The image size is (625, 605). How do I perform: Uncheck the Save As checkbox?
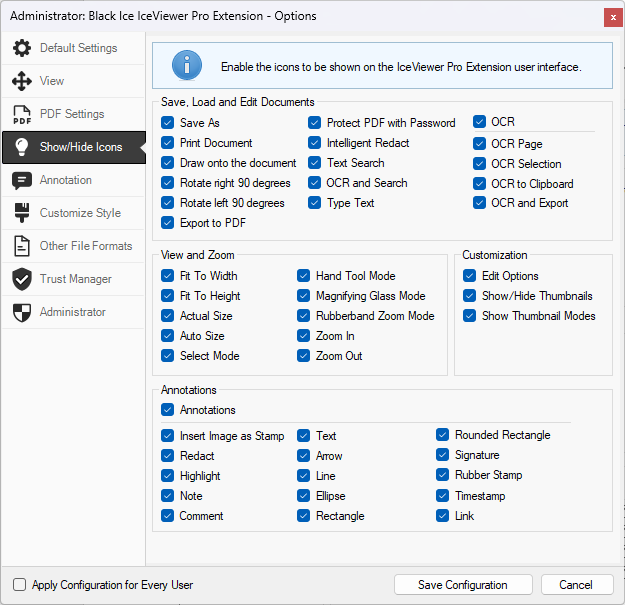click(167, 123)
